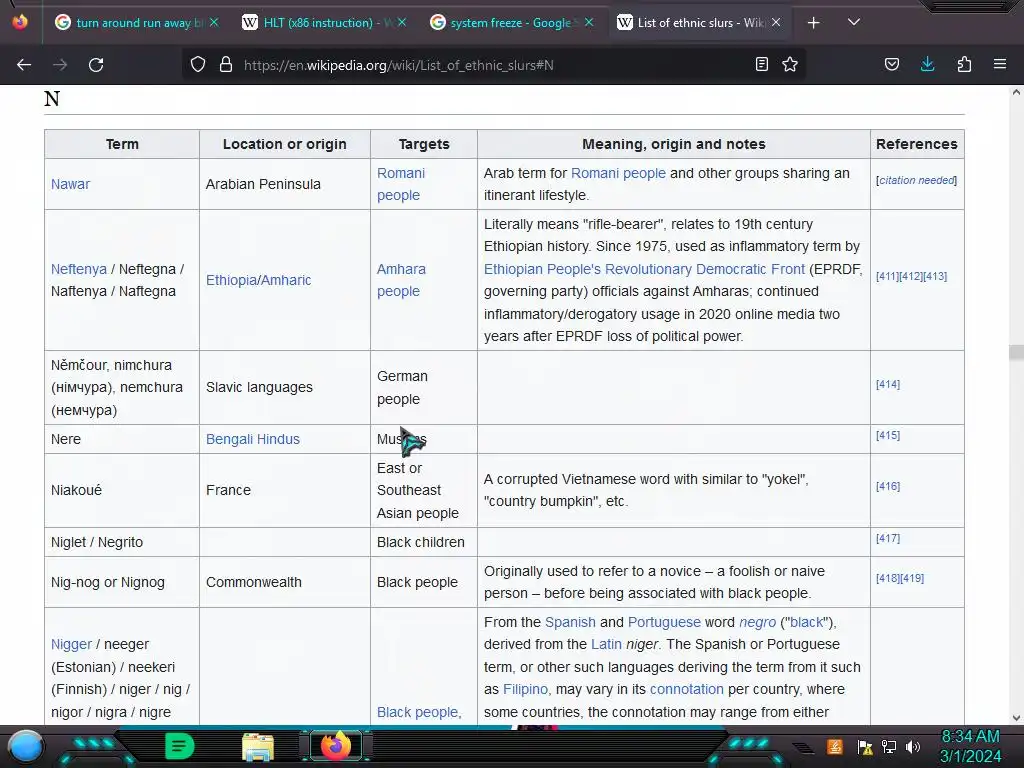Image resolution: width=1024 pixels, height=768 pixels.
Task: Jump to reference [414]
Action: [x=888, y=385]
